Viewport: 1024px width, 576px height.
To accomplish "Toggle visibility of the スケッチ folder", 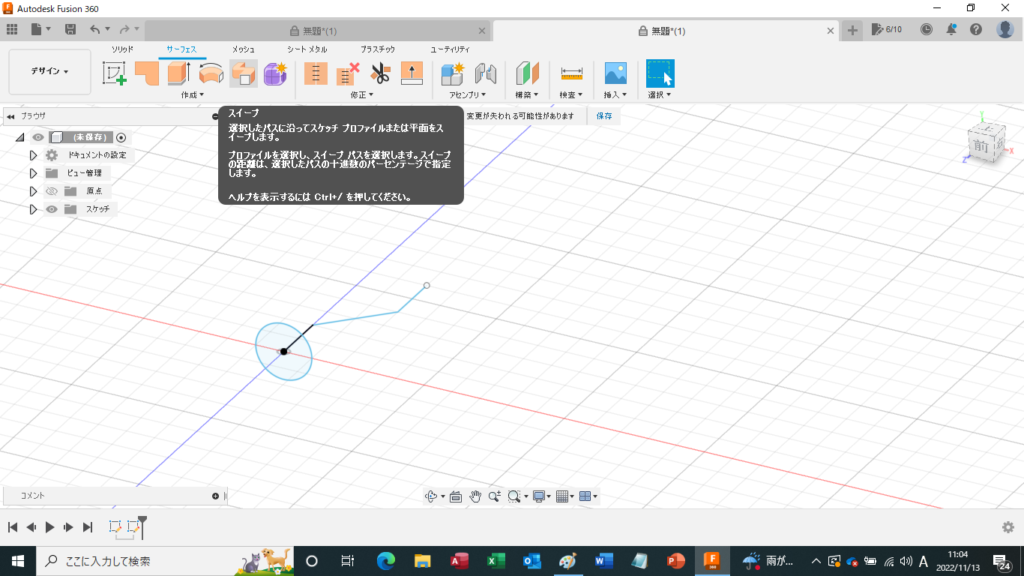I will tap(52, 209).
